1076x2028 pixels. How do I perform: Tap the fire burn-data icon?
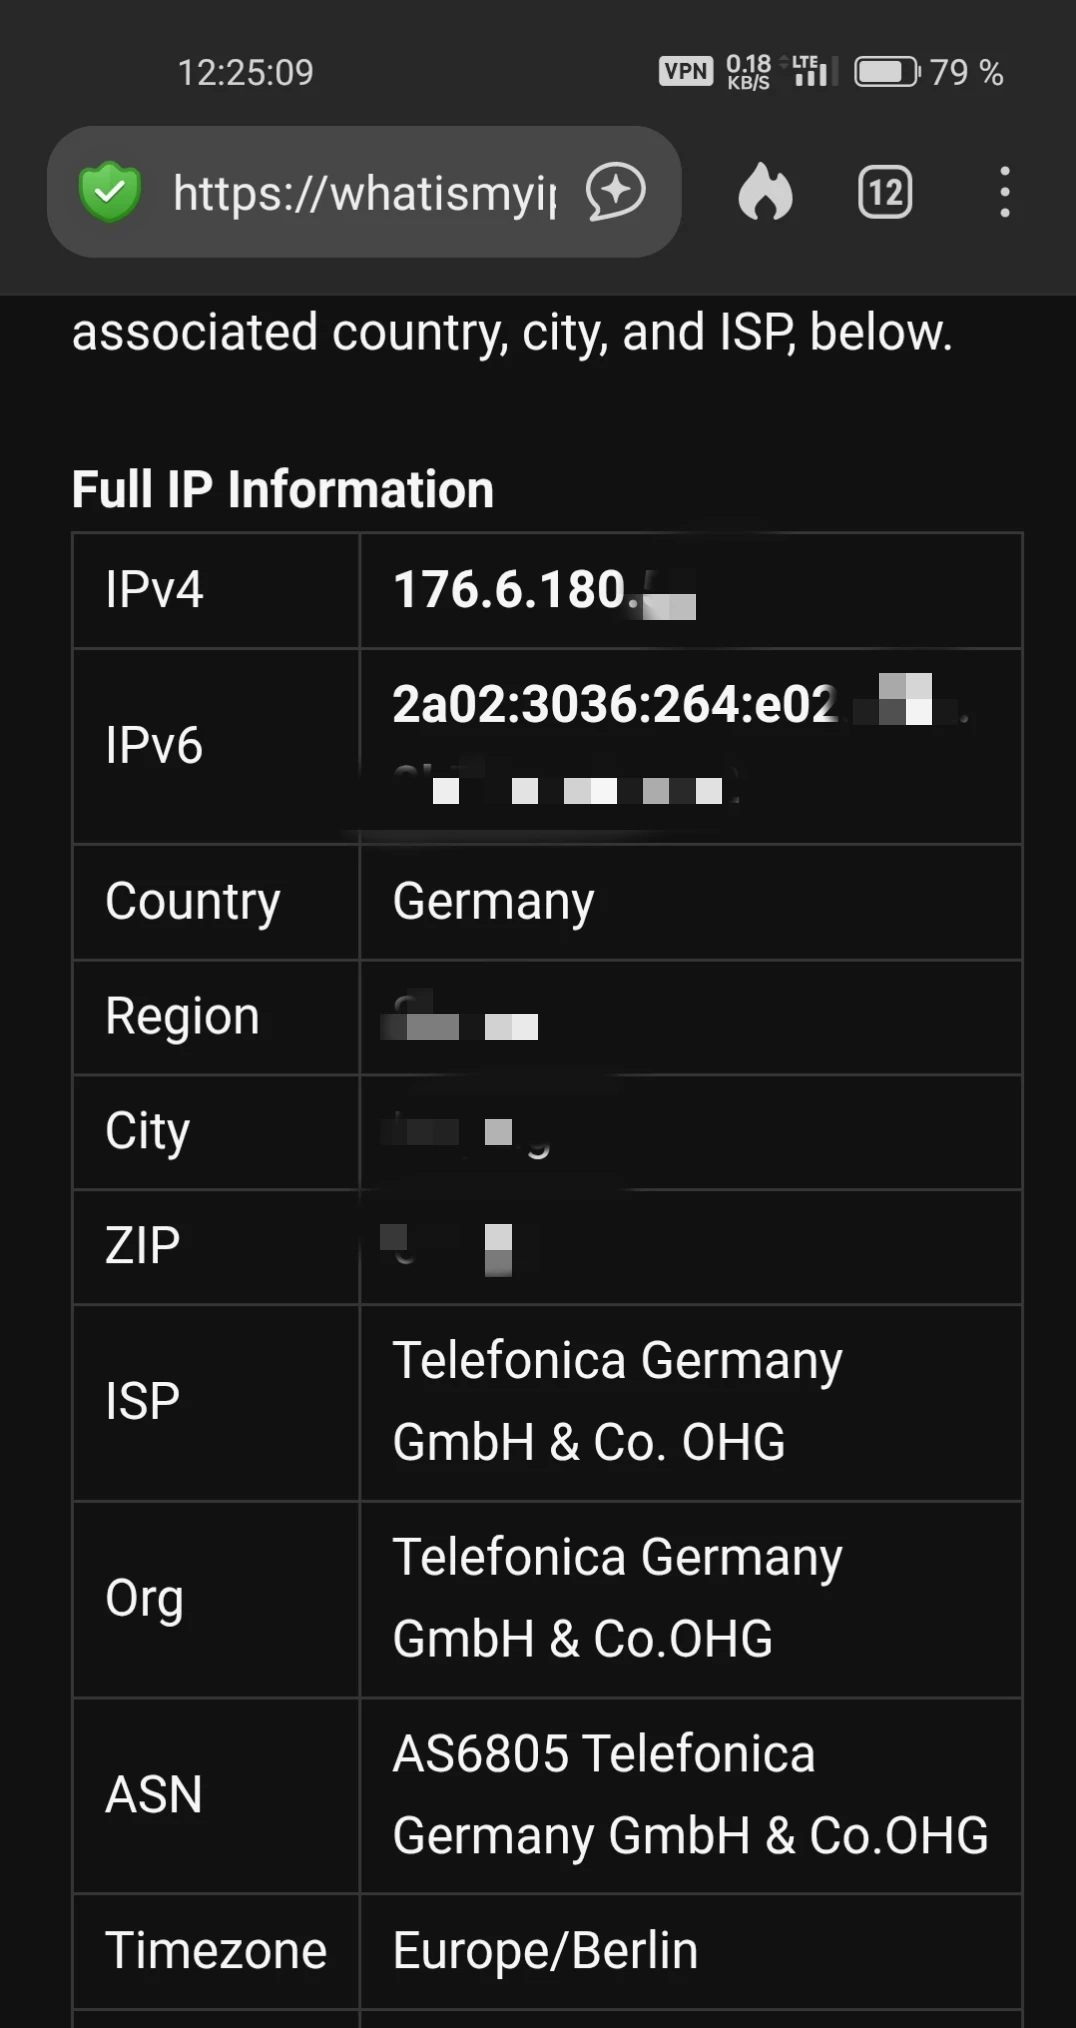point(765,191)
